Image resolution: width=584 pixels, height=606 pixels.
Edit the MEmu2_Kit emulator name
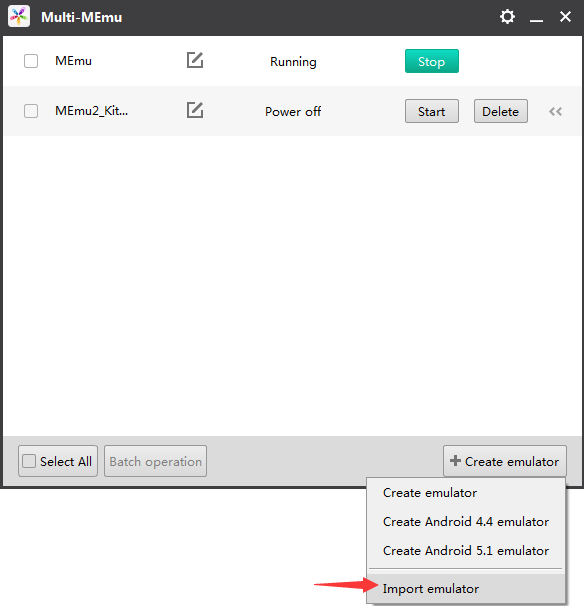(x=195, y=111)
